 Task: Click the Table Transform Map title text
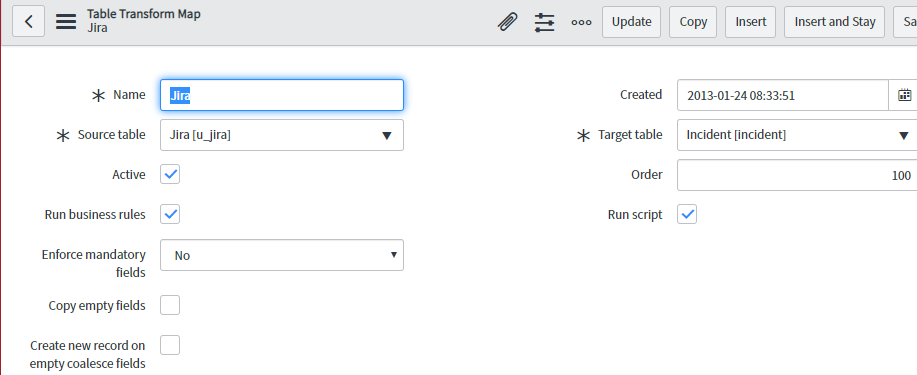tap(144, 14)
